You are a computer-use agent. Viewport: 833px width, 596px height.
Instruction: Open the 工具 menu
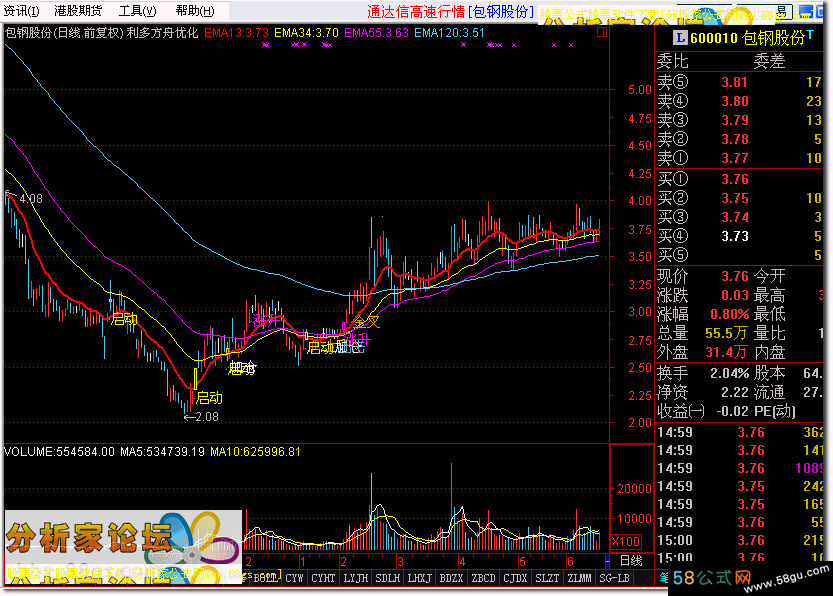point(138,11)
